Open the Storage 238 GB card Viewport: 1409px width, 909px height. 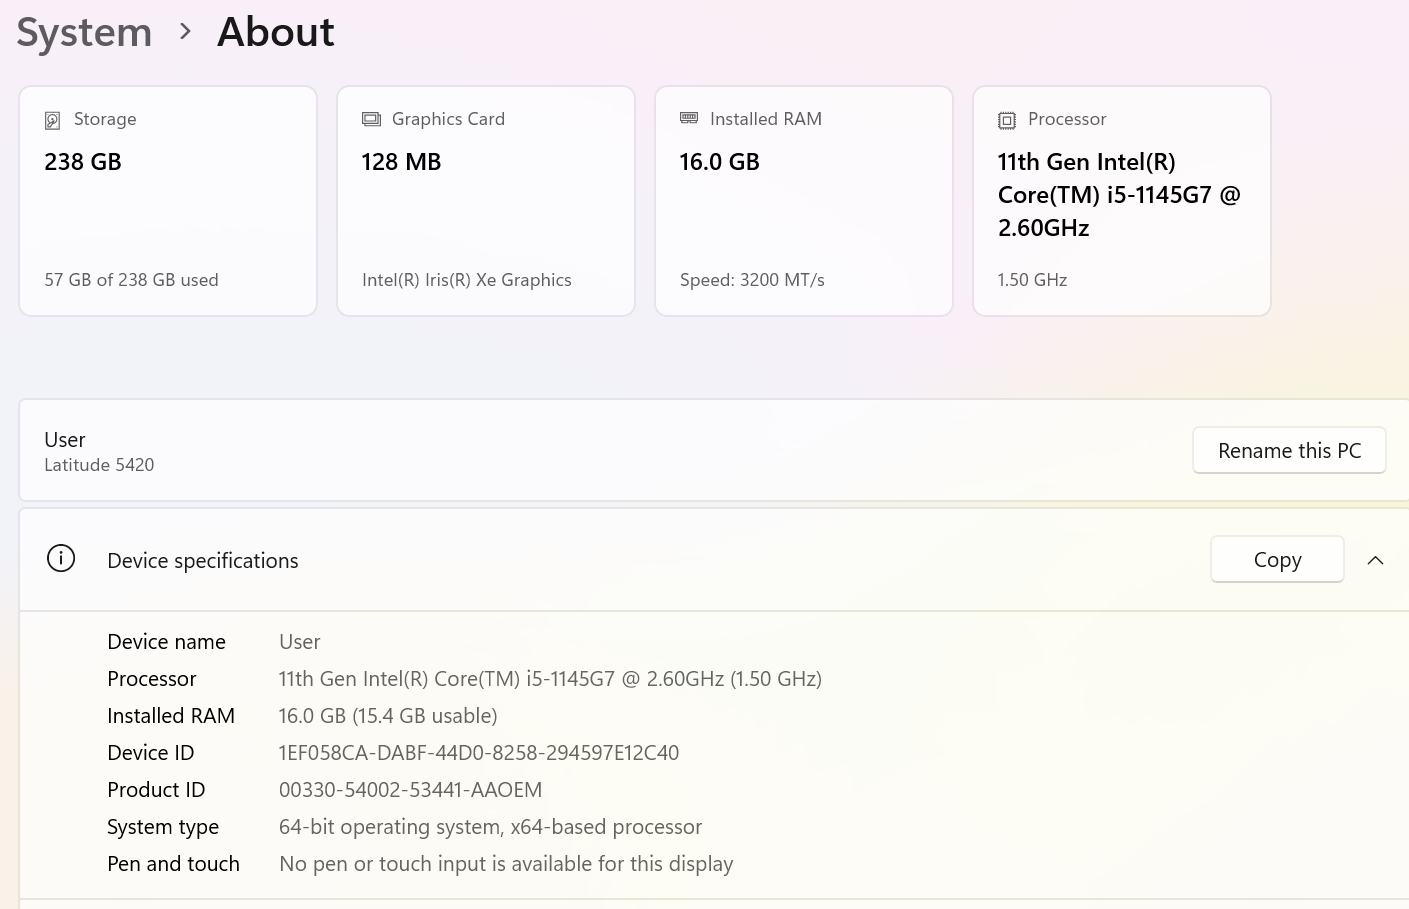(x=168, y=201)
